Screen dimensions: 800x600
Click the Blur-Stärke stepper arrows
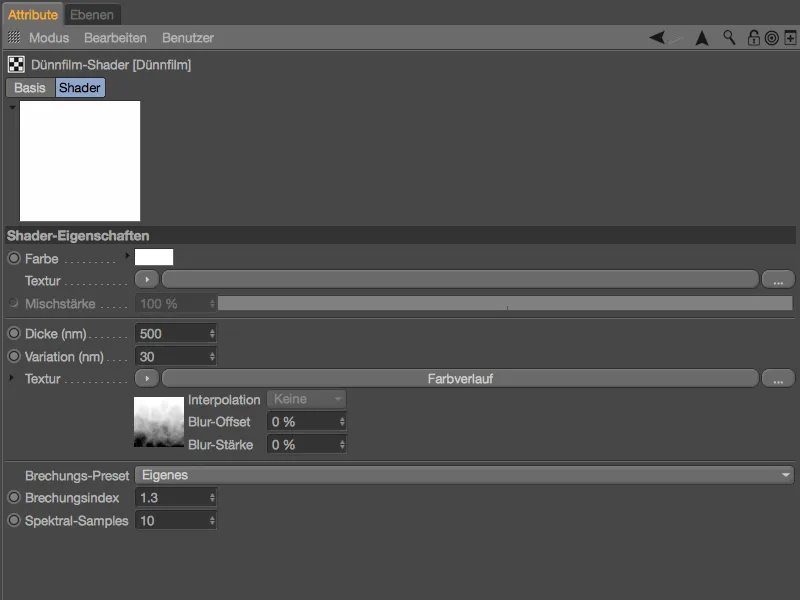342,445
